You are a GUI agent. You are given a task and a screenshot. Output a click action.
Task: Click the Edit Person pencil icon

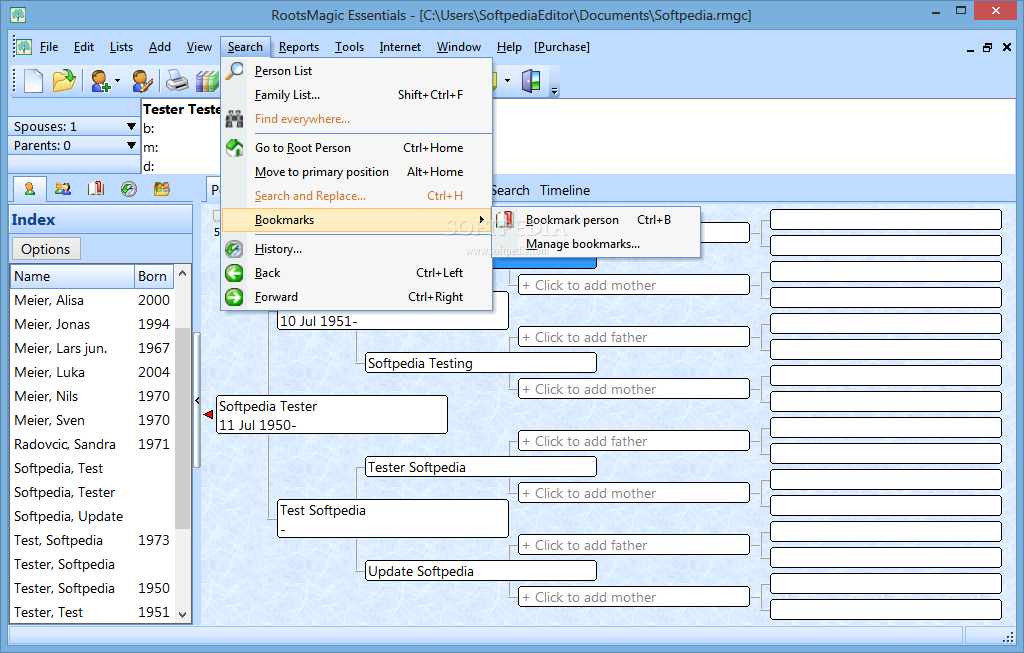[142, 81]
